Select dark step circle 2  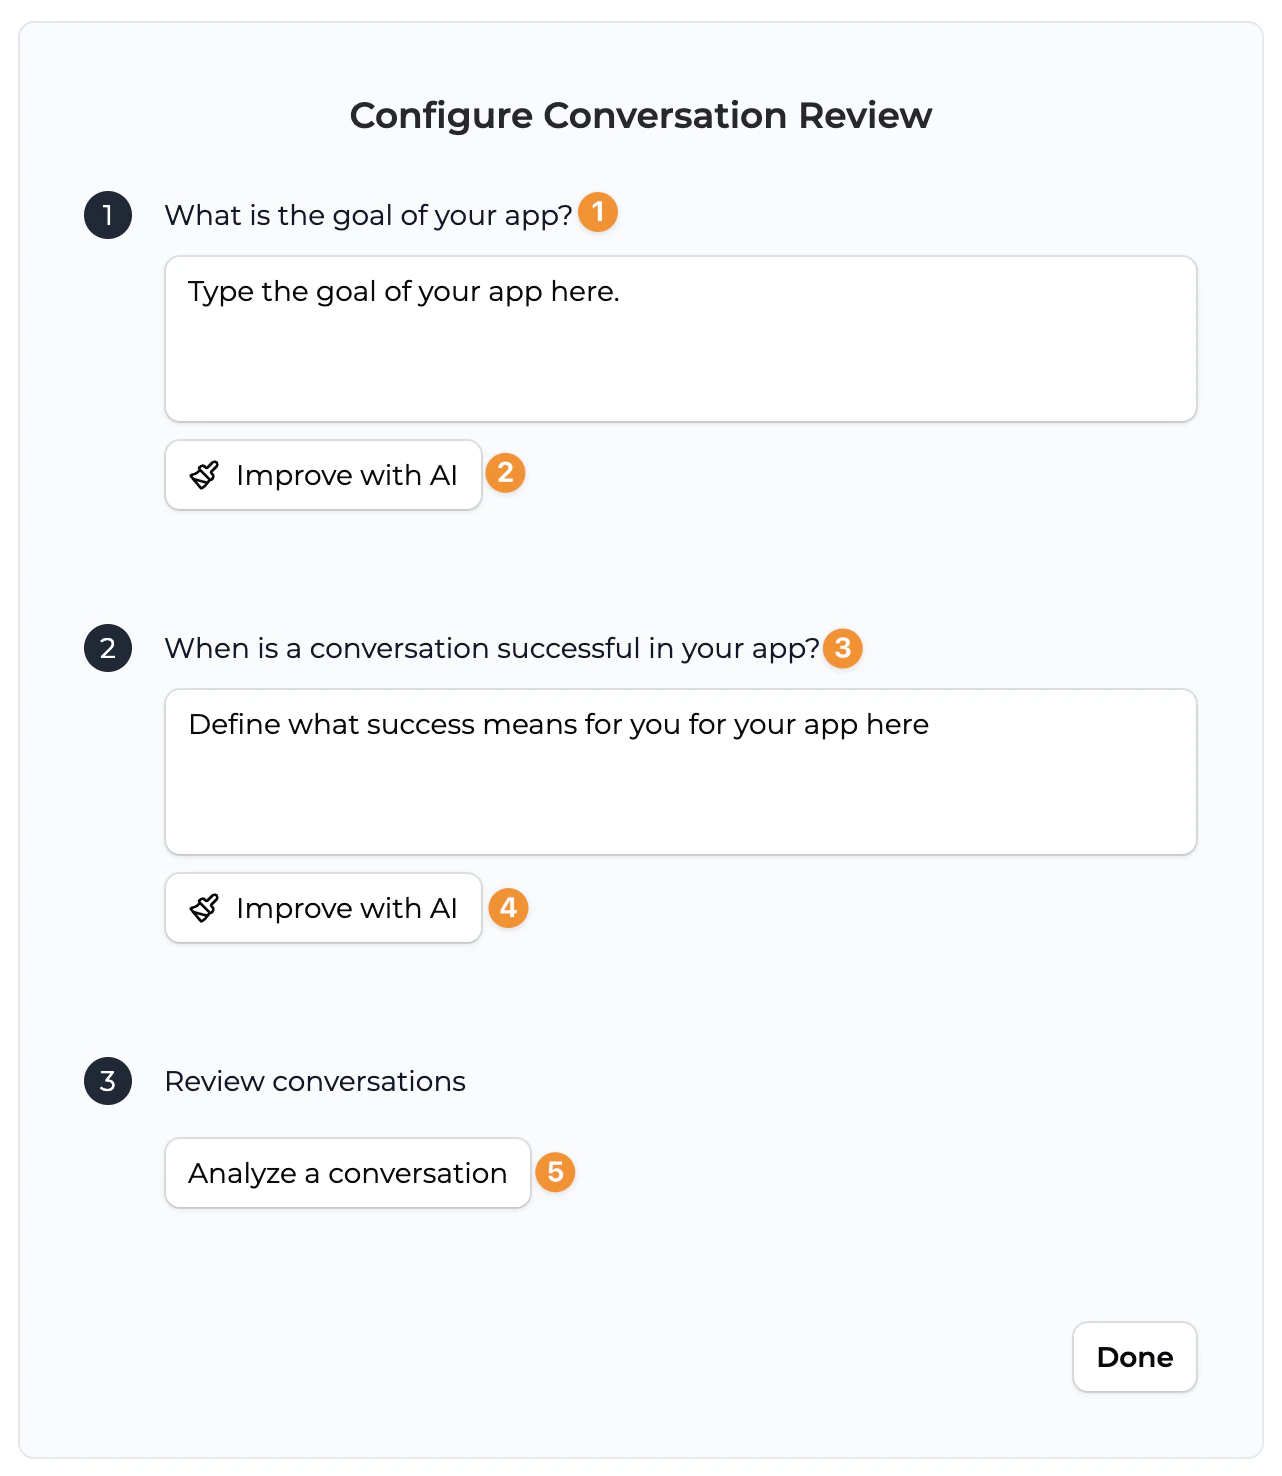coord(107,647)
